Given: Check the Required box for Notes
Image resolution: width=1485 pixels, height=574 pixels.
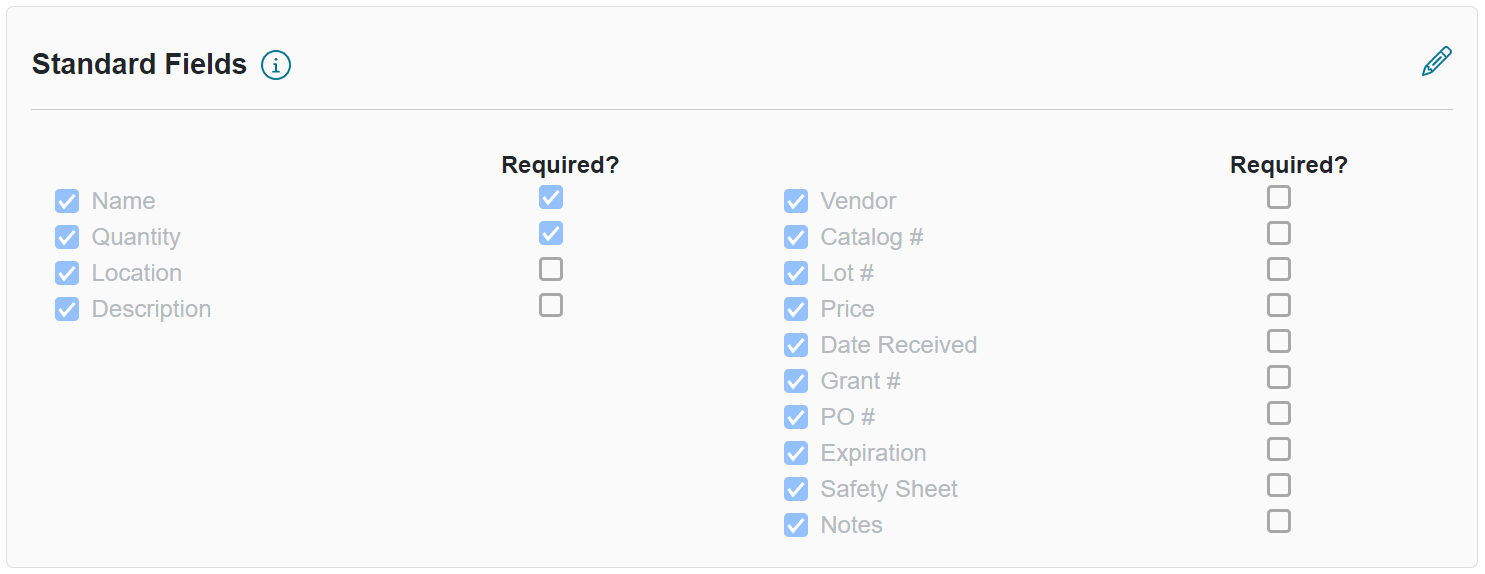Looking at the screenshot, I should [1279, 521].
